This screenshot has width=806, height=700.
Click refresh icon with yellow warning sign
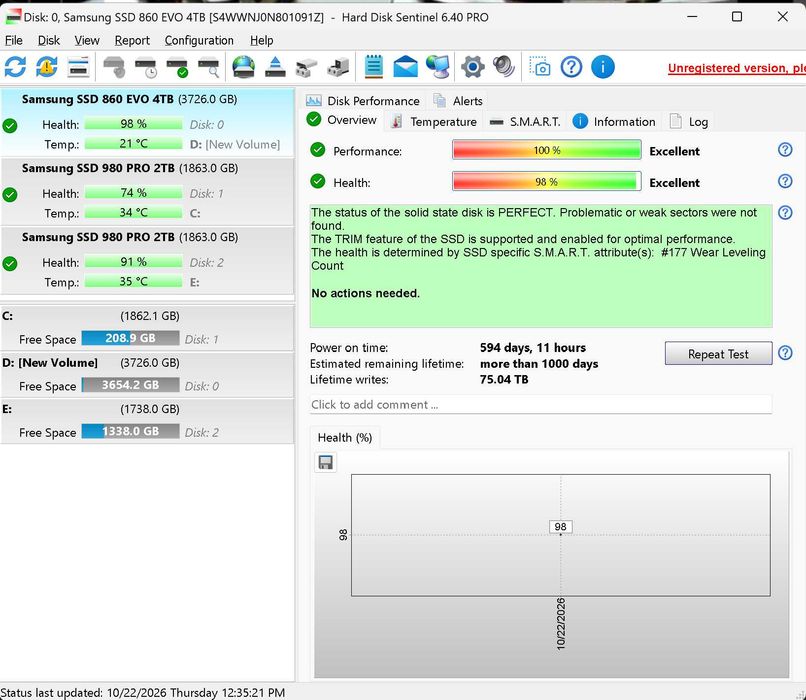[x=47, y=67]
